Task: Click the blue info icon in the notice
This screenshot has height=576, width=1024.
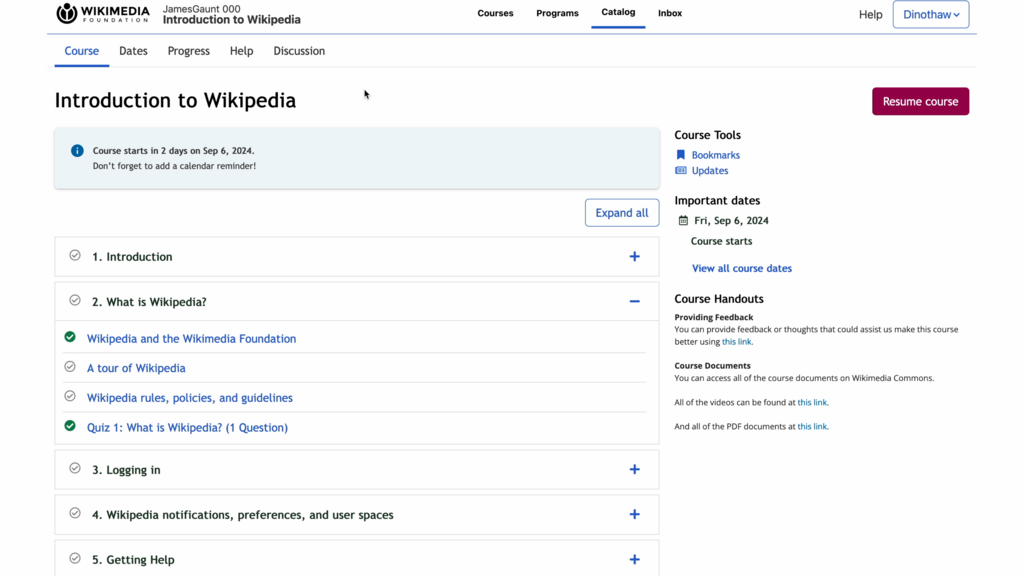Action: [x=77, y=151]
